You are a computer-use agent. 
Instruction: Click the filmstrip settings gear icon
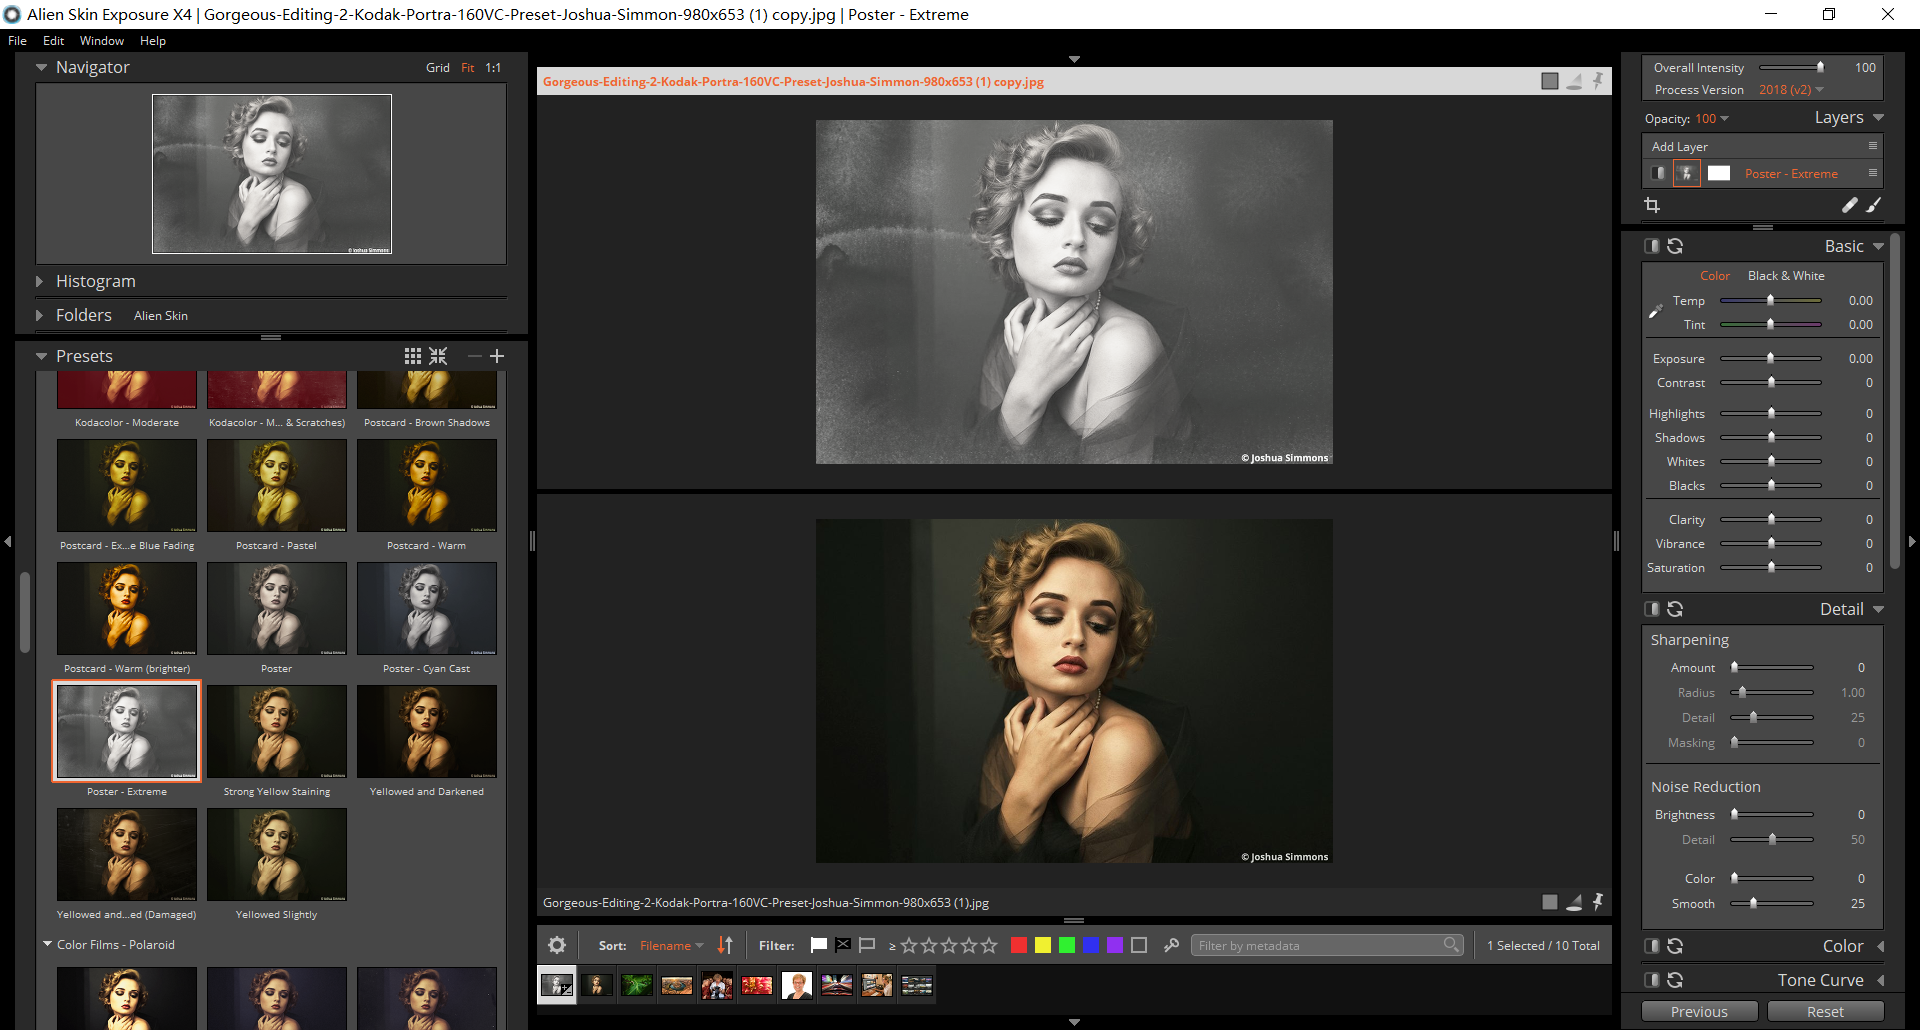point(557,945)
